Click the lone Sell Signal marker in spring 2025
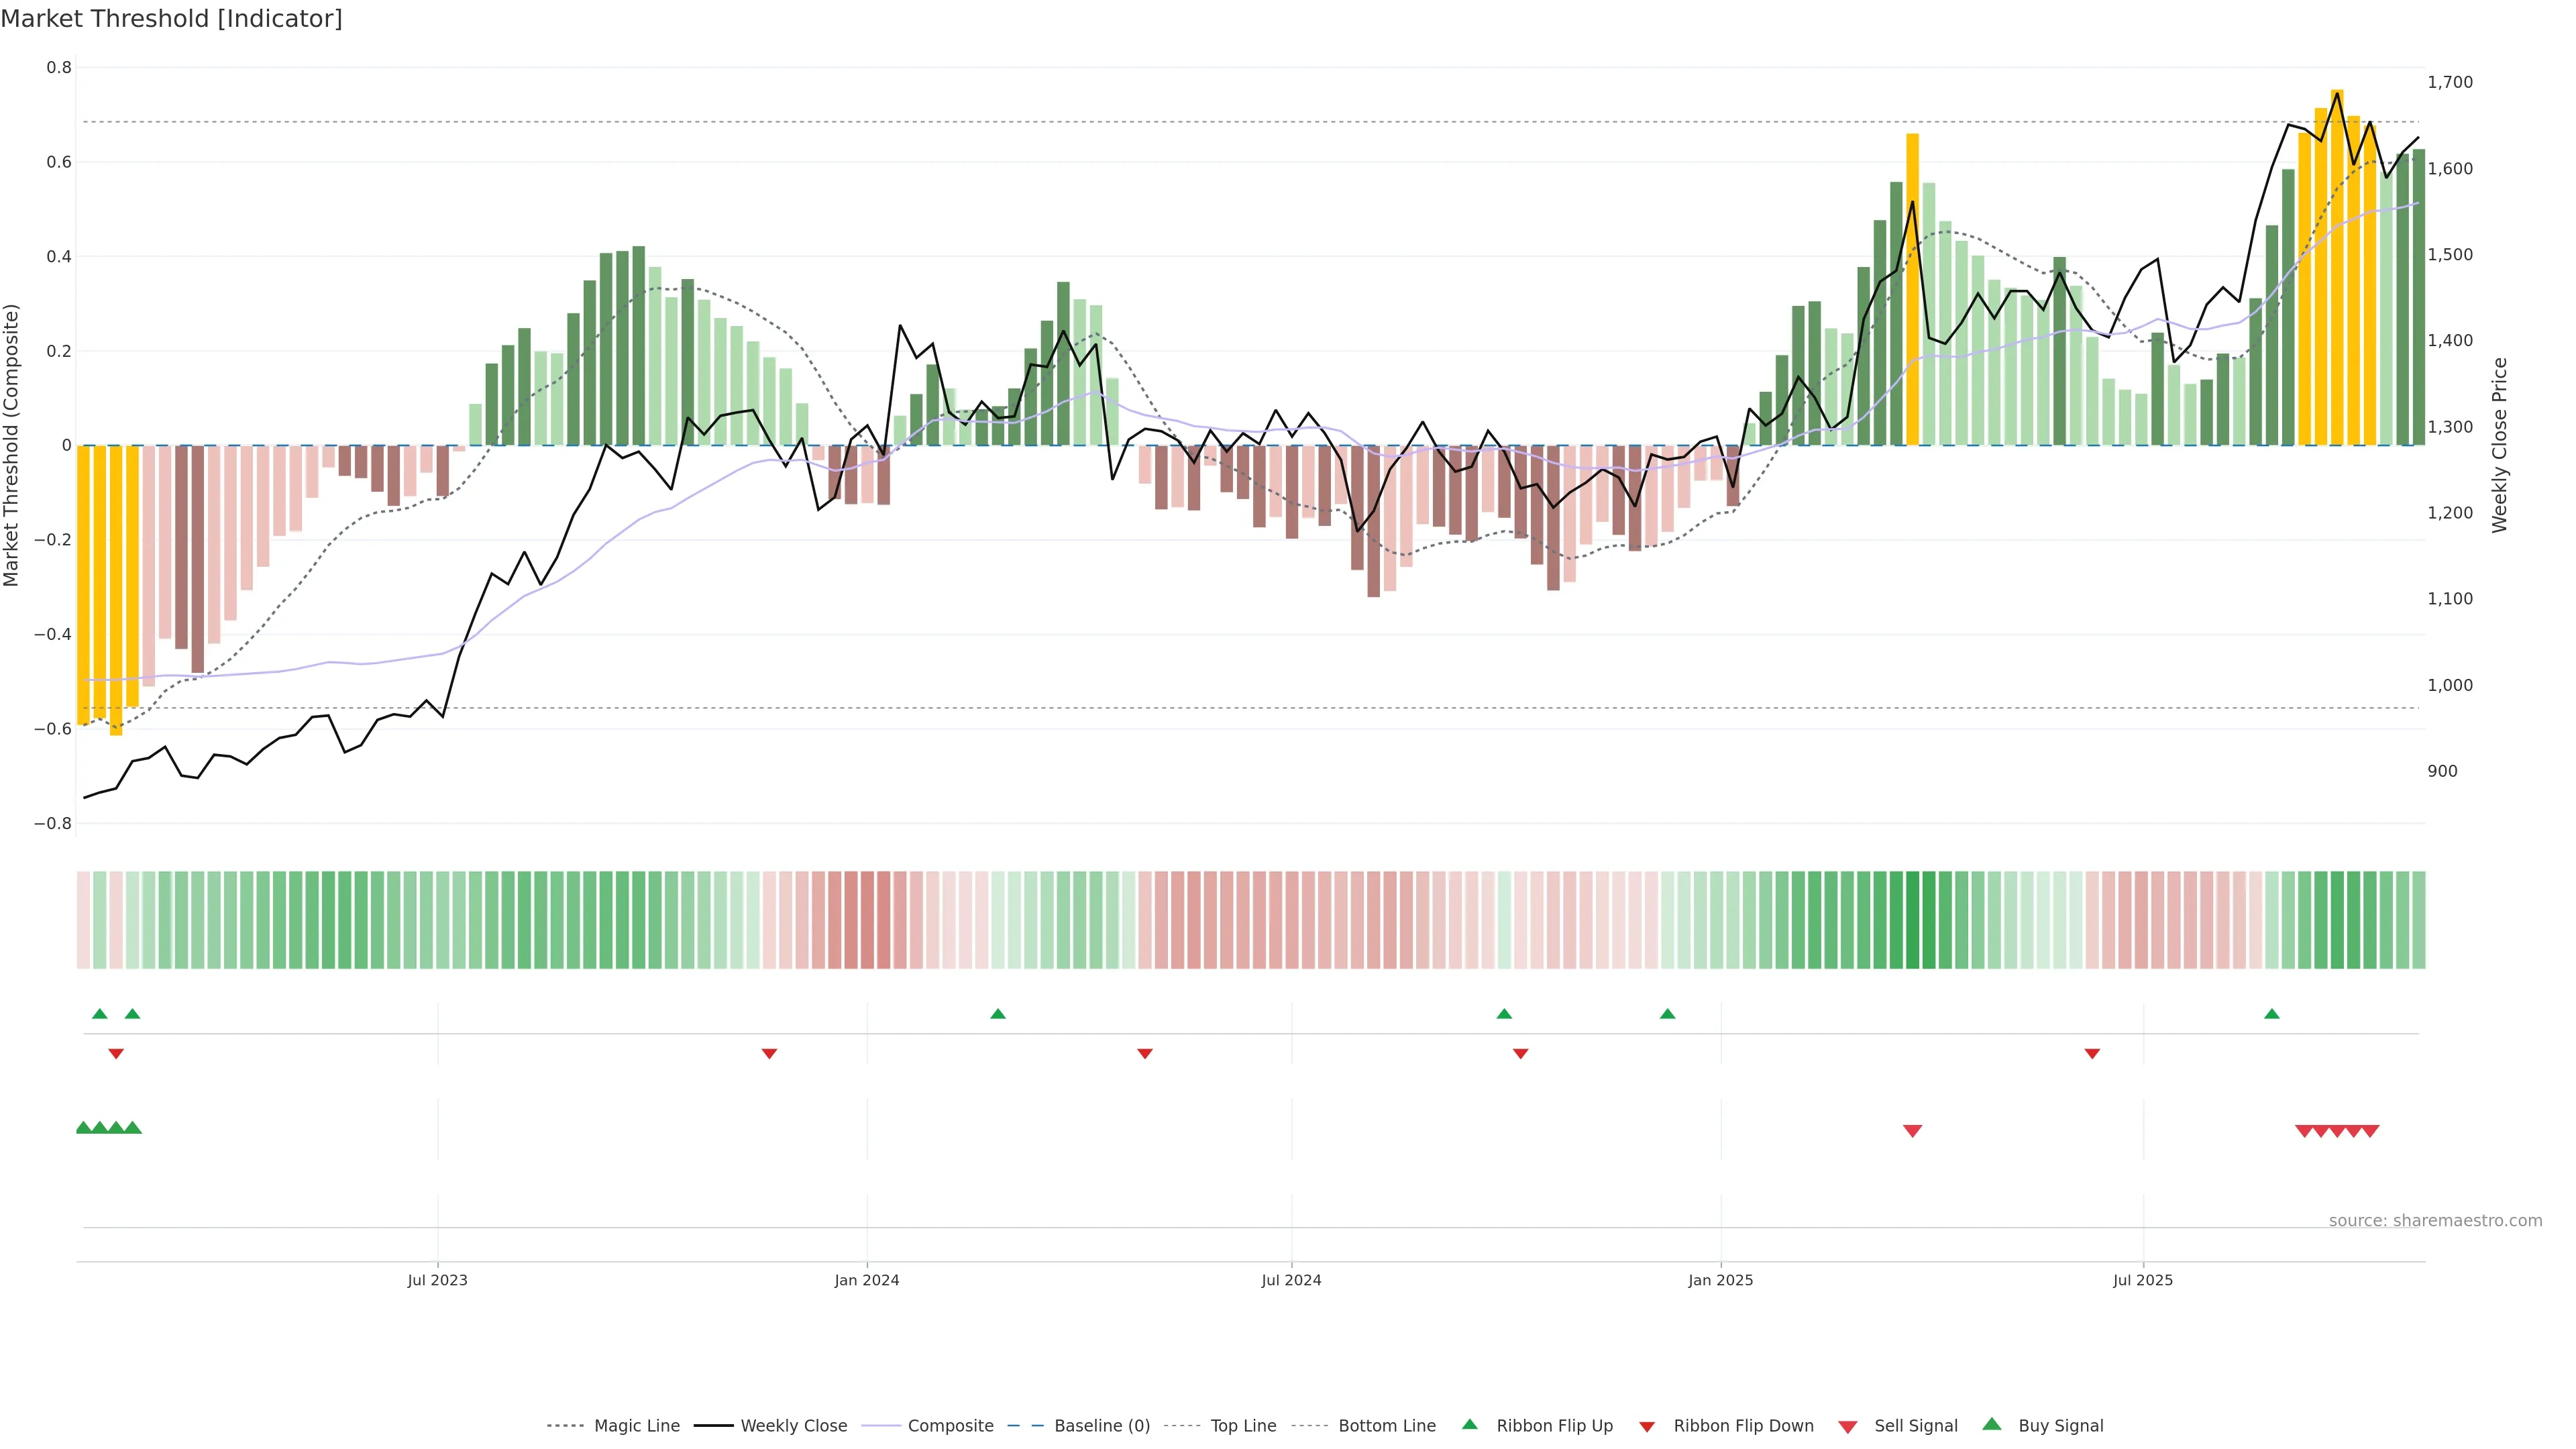Viewport: 2576px width, 1449px height. tap(1912, 1131)
